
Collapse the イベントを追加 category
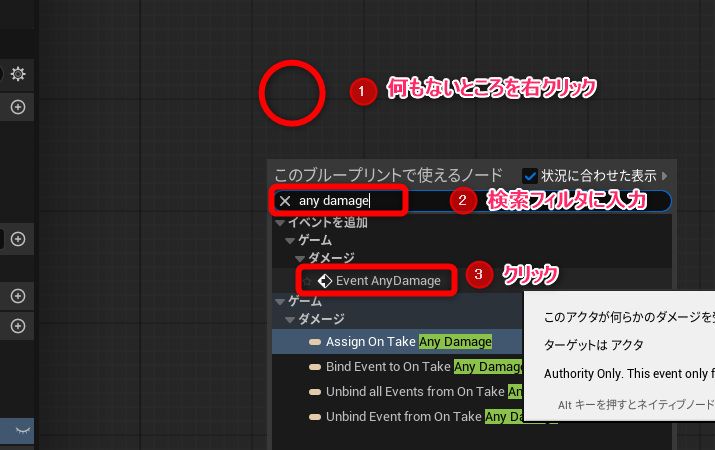pyautogui.click(x=281, y=222)
